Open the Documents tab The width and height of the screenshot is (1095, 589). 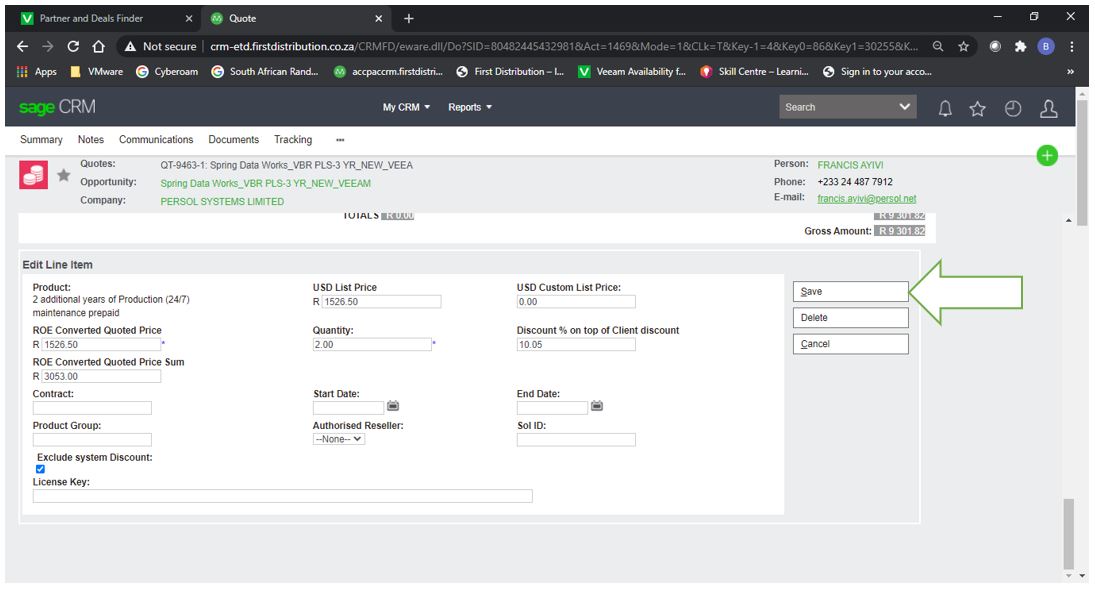233,140
